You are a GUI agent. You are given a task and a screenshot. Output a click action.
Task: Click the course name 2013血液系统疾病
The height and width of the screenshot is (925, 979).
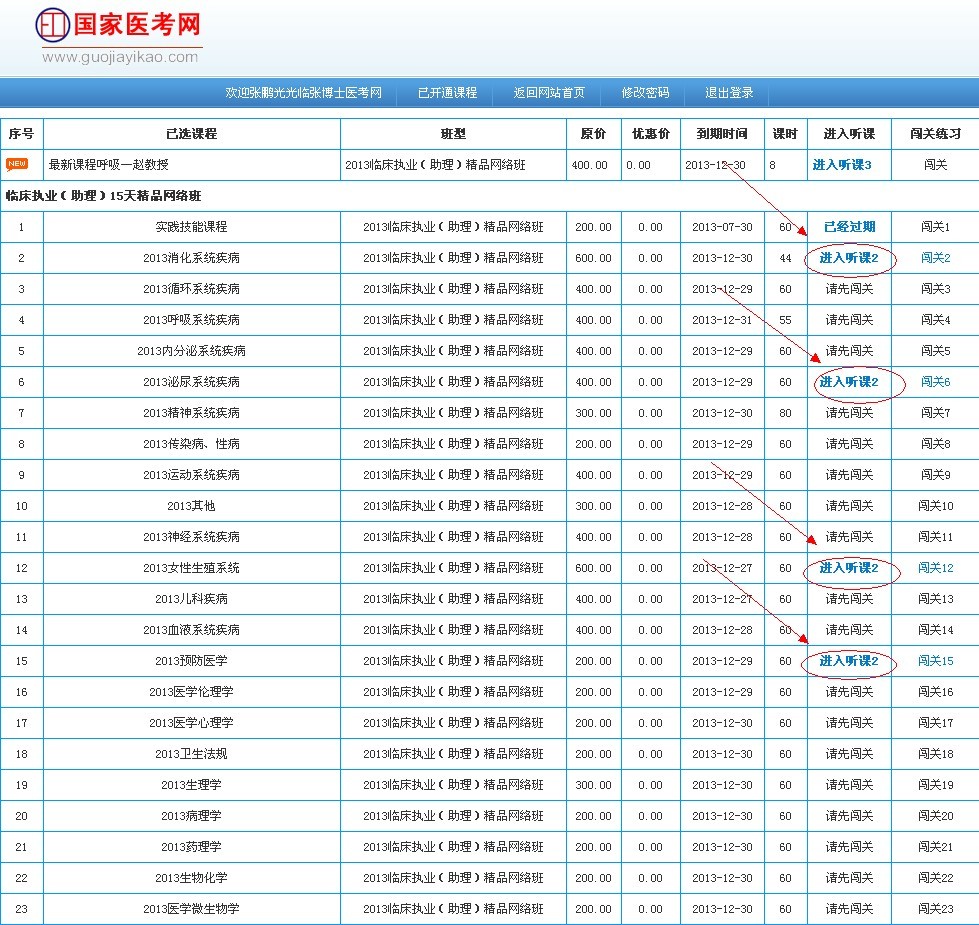pyautogui.click(x=191, y=630)
